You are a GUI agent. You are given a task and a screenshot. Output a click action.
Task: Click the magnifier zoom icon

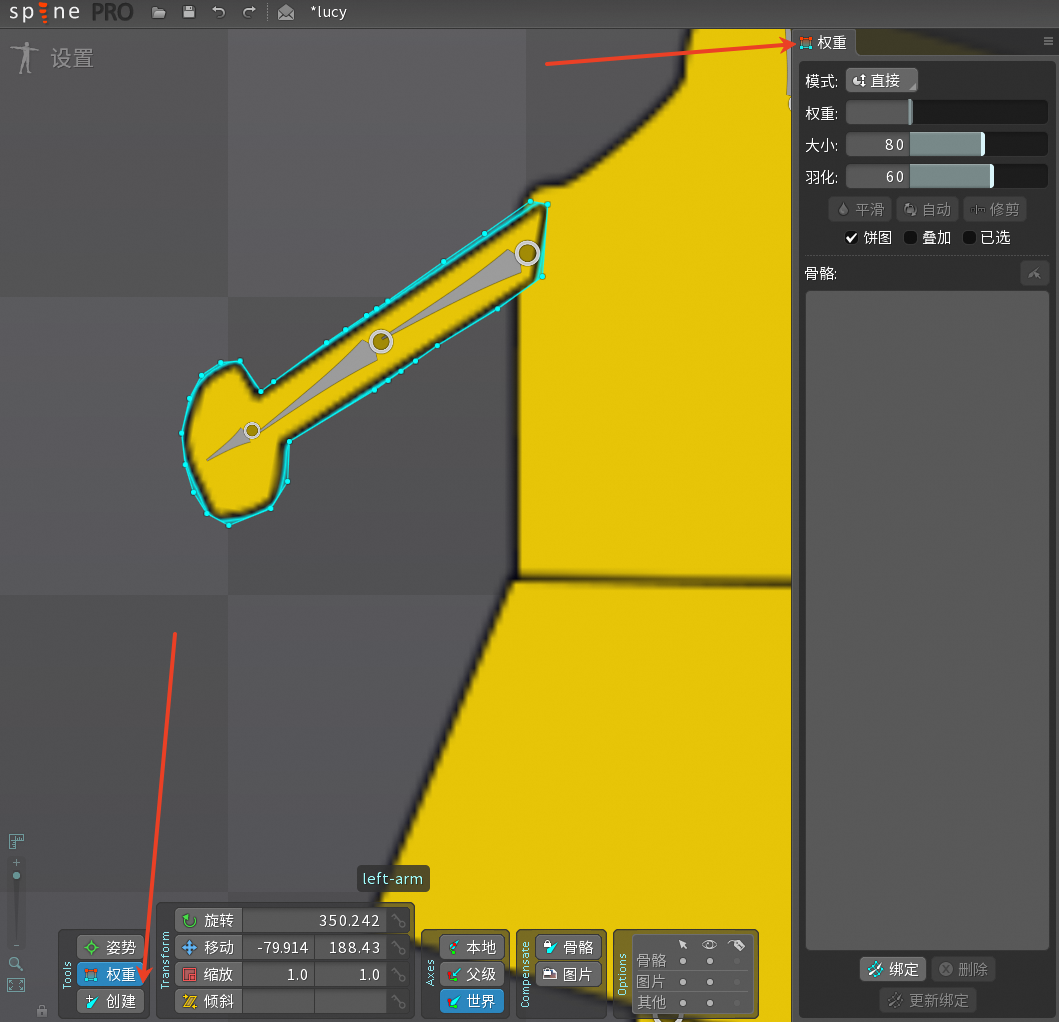click(x=16, y=964)
